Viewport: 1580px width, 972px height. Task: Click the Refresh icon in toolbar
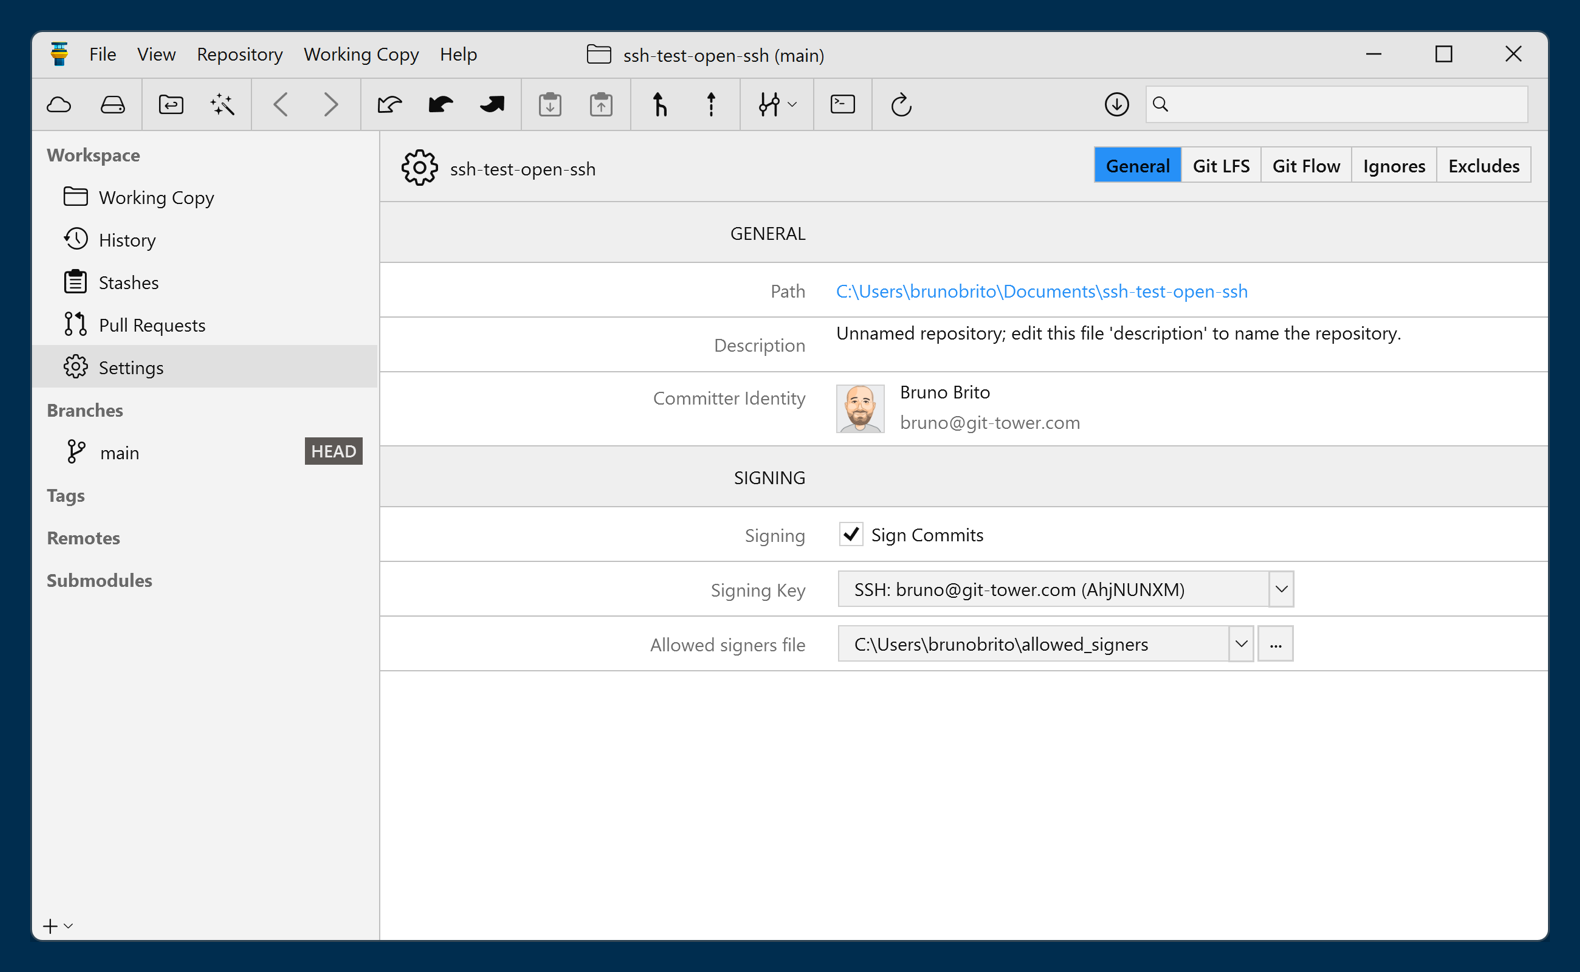tap(901, 105)
